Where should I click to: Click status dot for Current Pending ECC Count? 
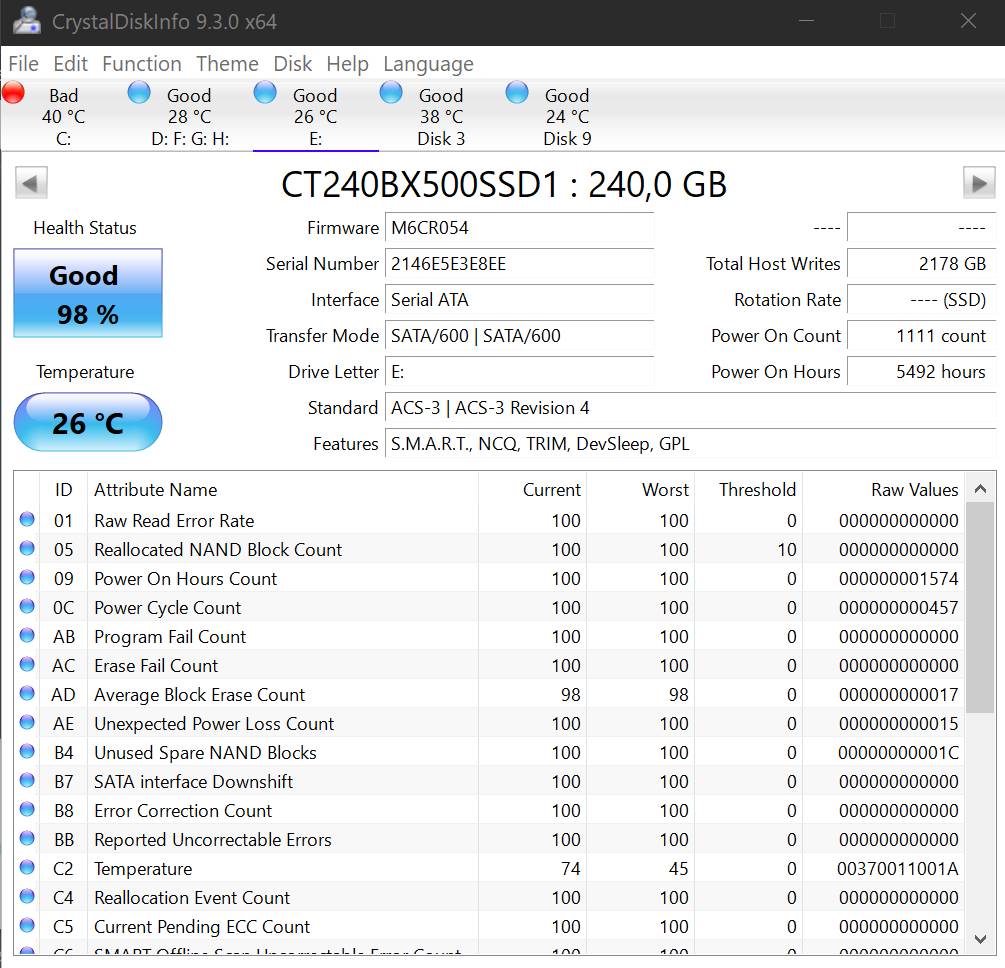[27, 926]
